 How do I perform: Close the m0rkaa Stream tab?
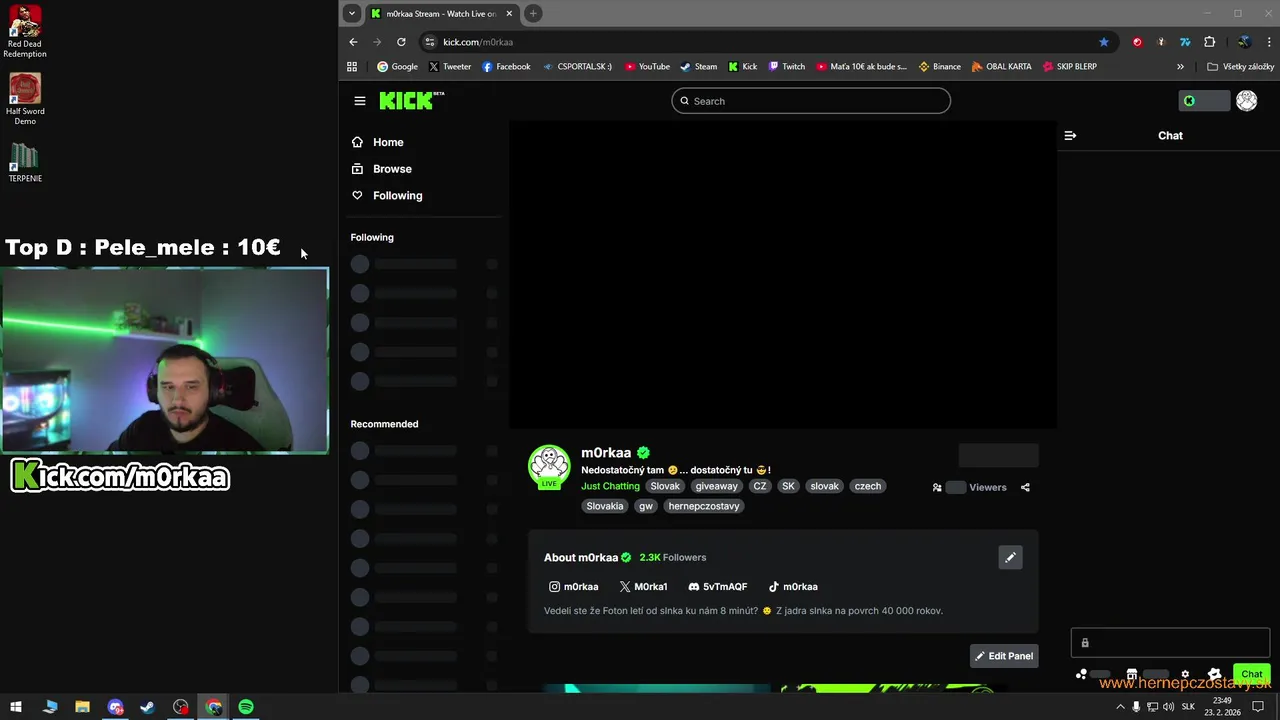tap(509, 13)
